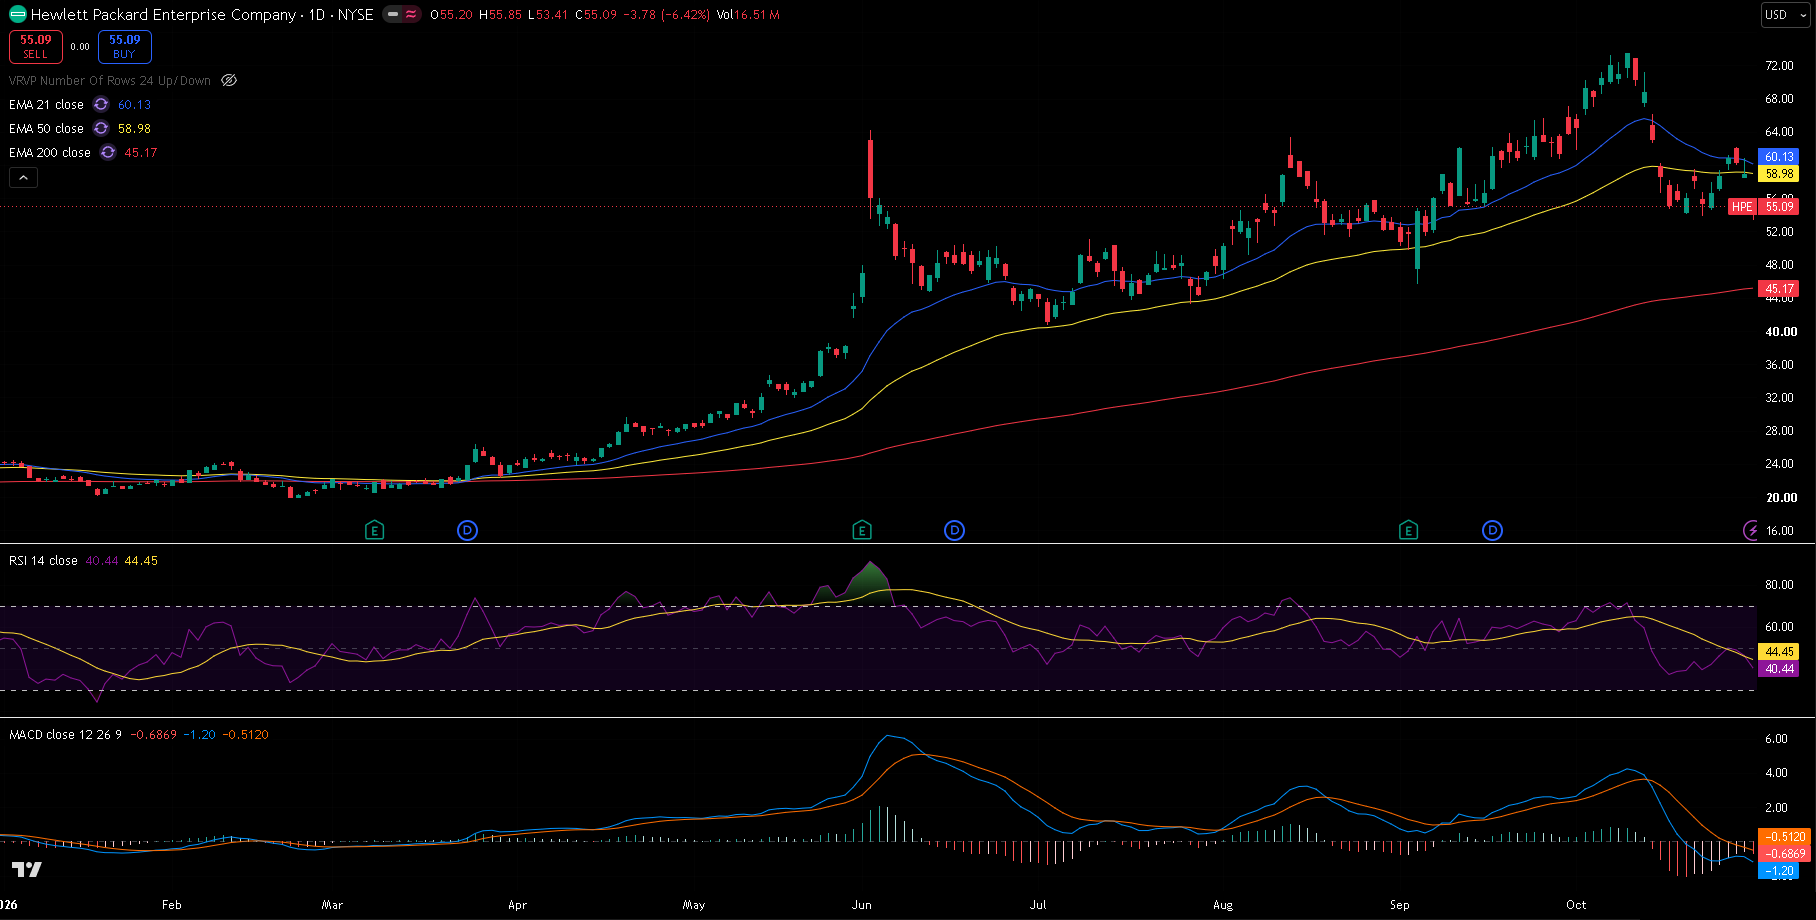Open the USD currency dropdown

tap(1786, 15)
